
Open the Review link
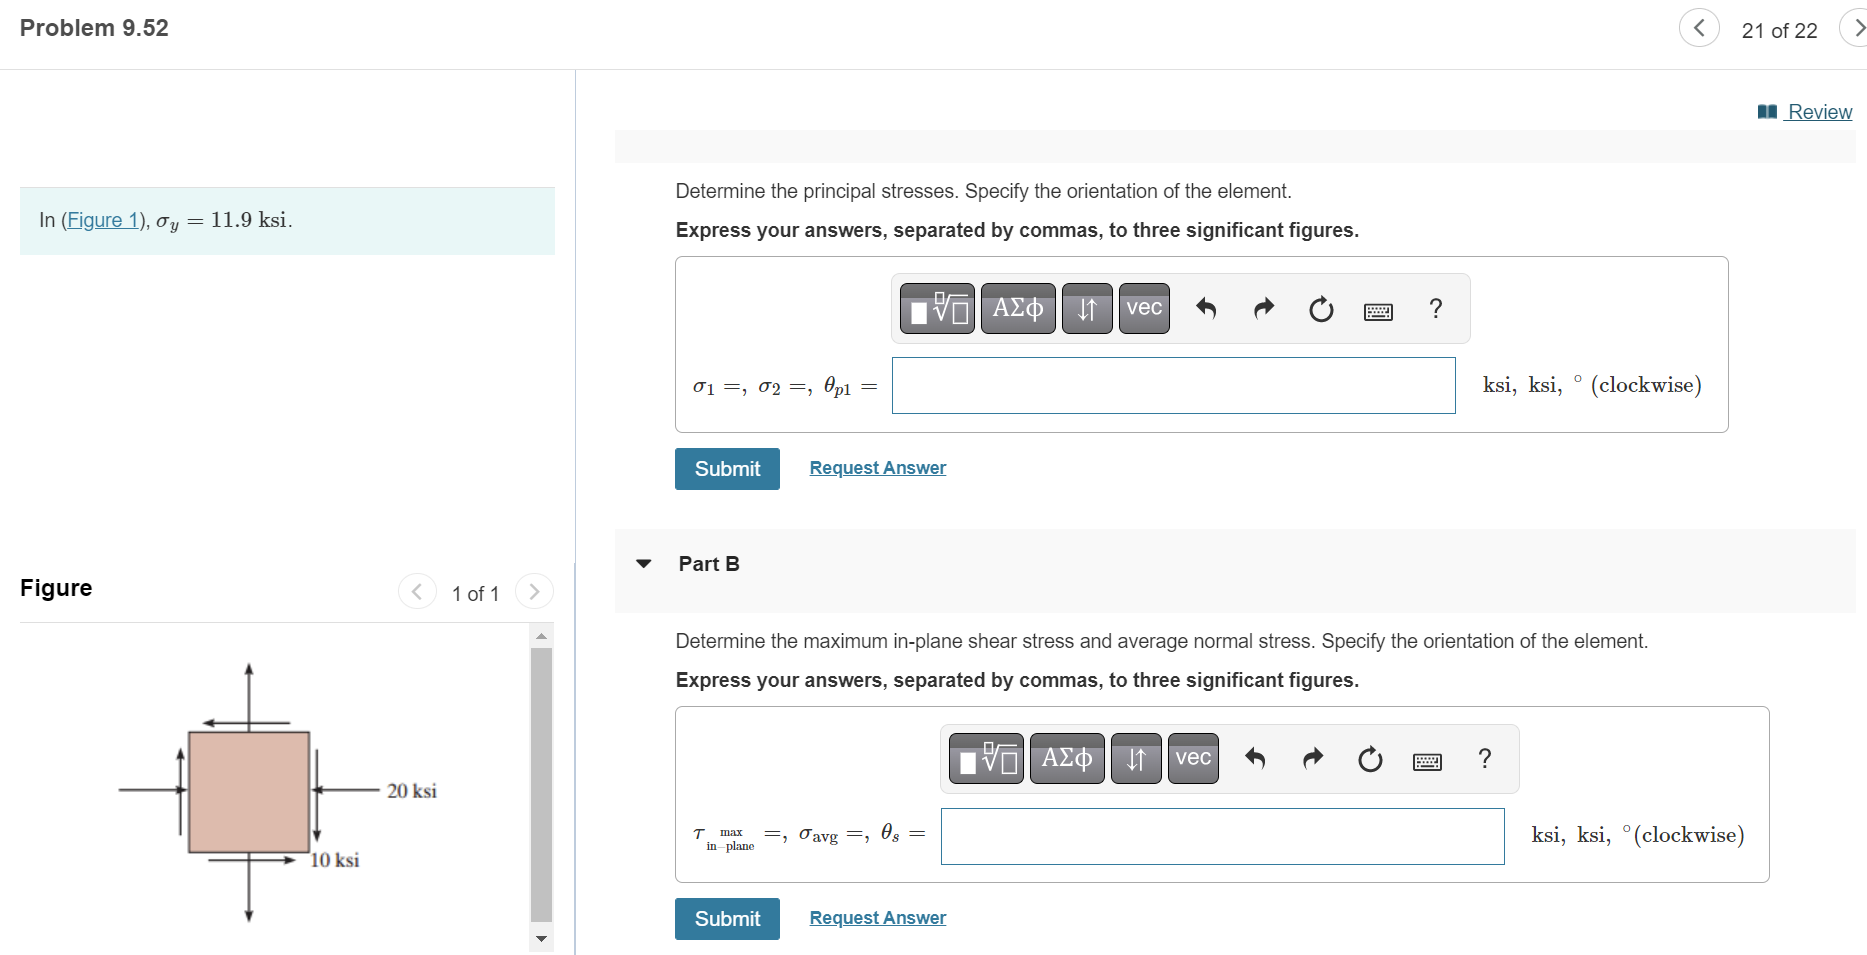pyautogui.click(x=1818, y=111)
